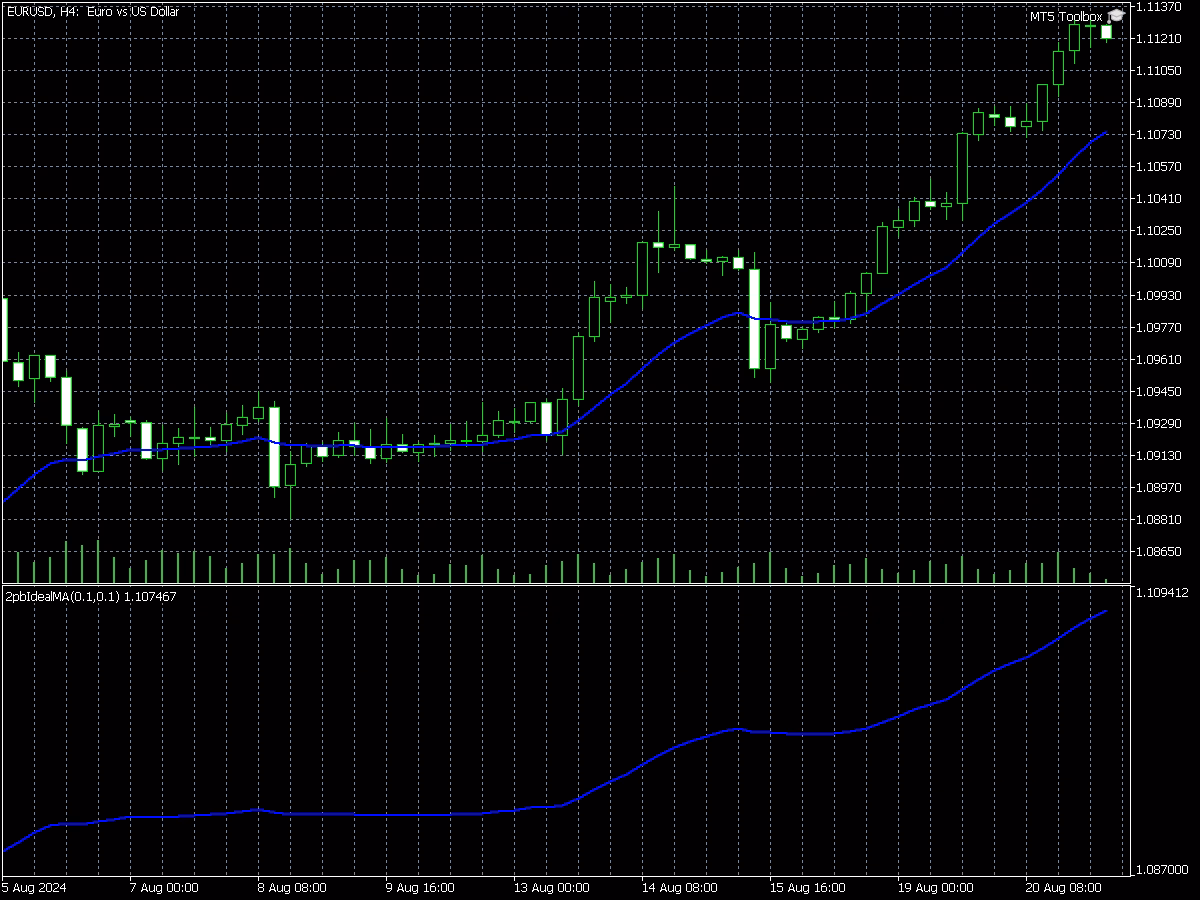Select the 7 Aug 00:00 time label
Viewport: 1200px width, 900px height.
tap(164, 887)
